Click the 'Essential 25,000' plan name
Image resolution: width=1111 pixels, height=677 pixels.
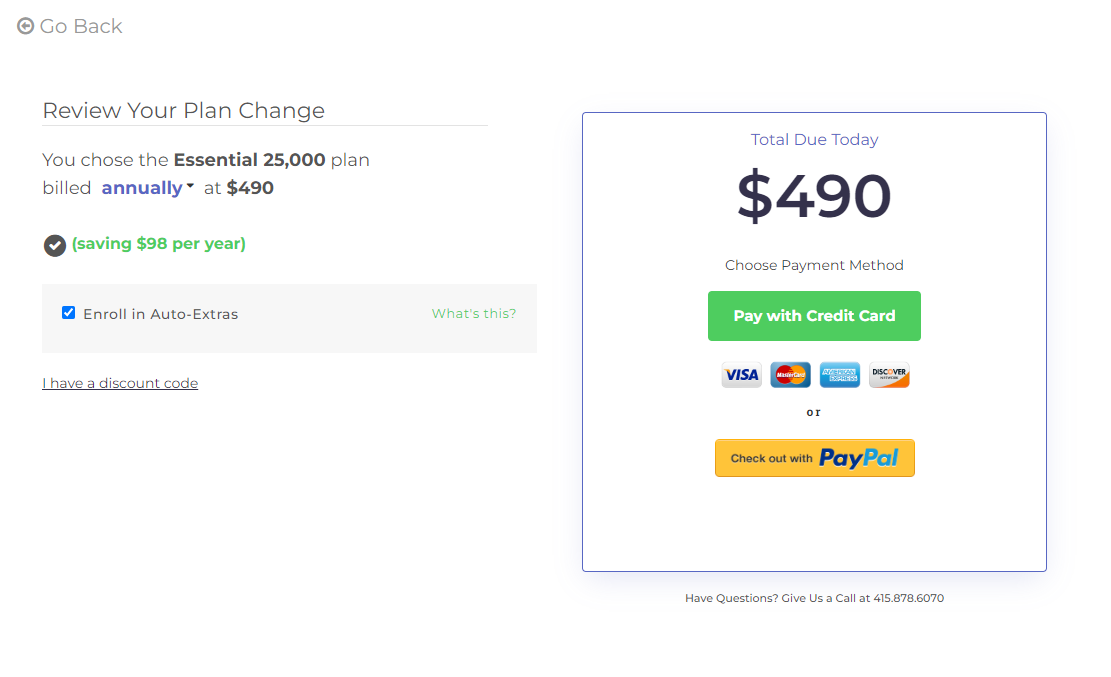click(x=249, y=160)
